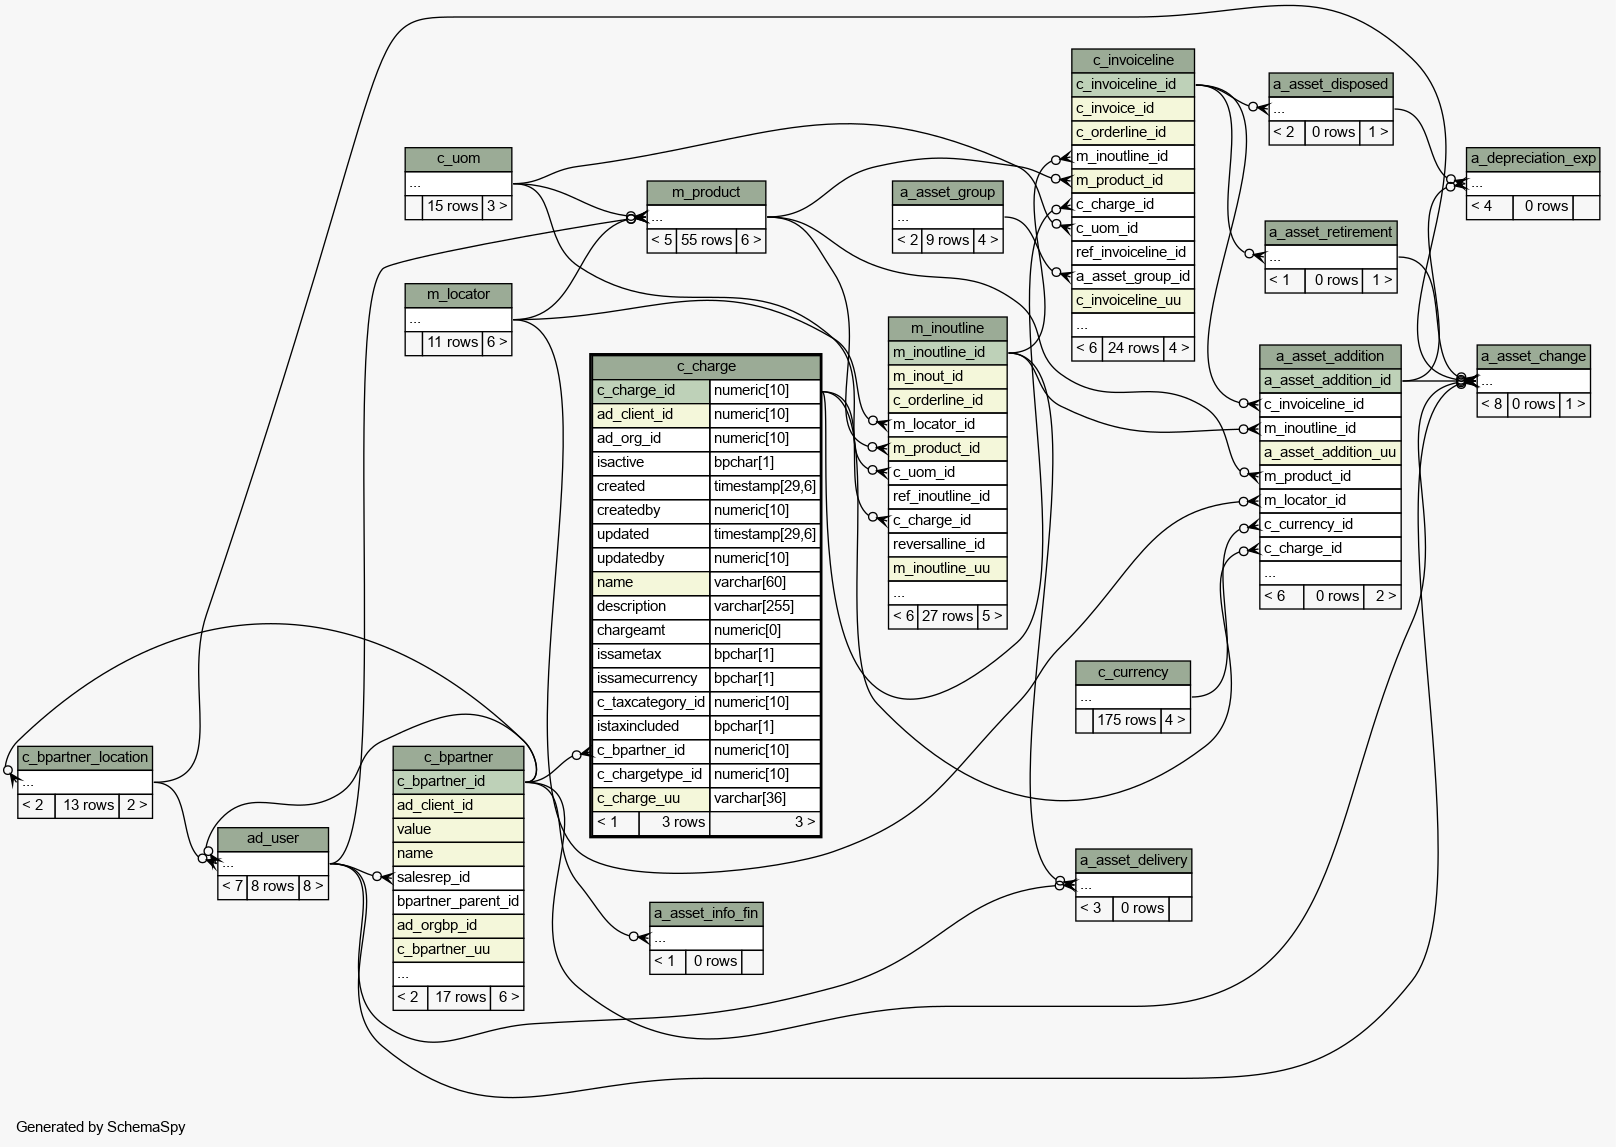This screenshot has height=1147, width=1616.
Task: Click the a_asset_disposed table title
Action: (x=1331, y=84)
